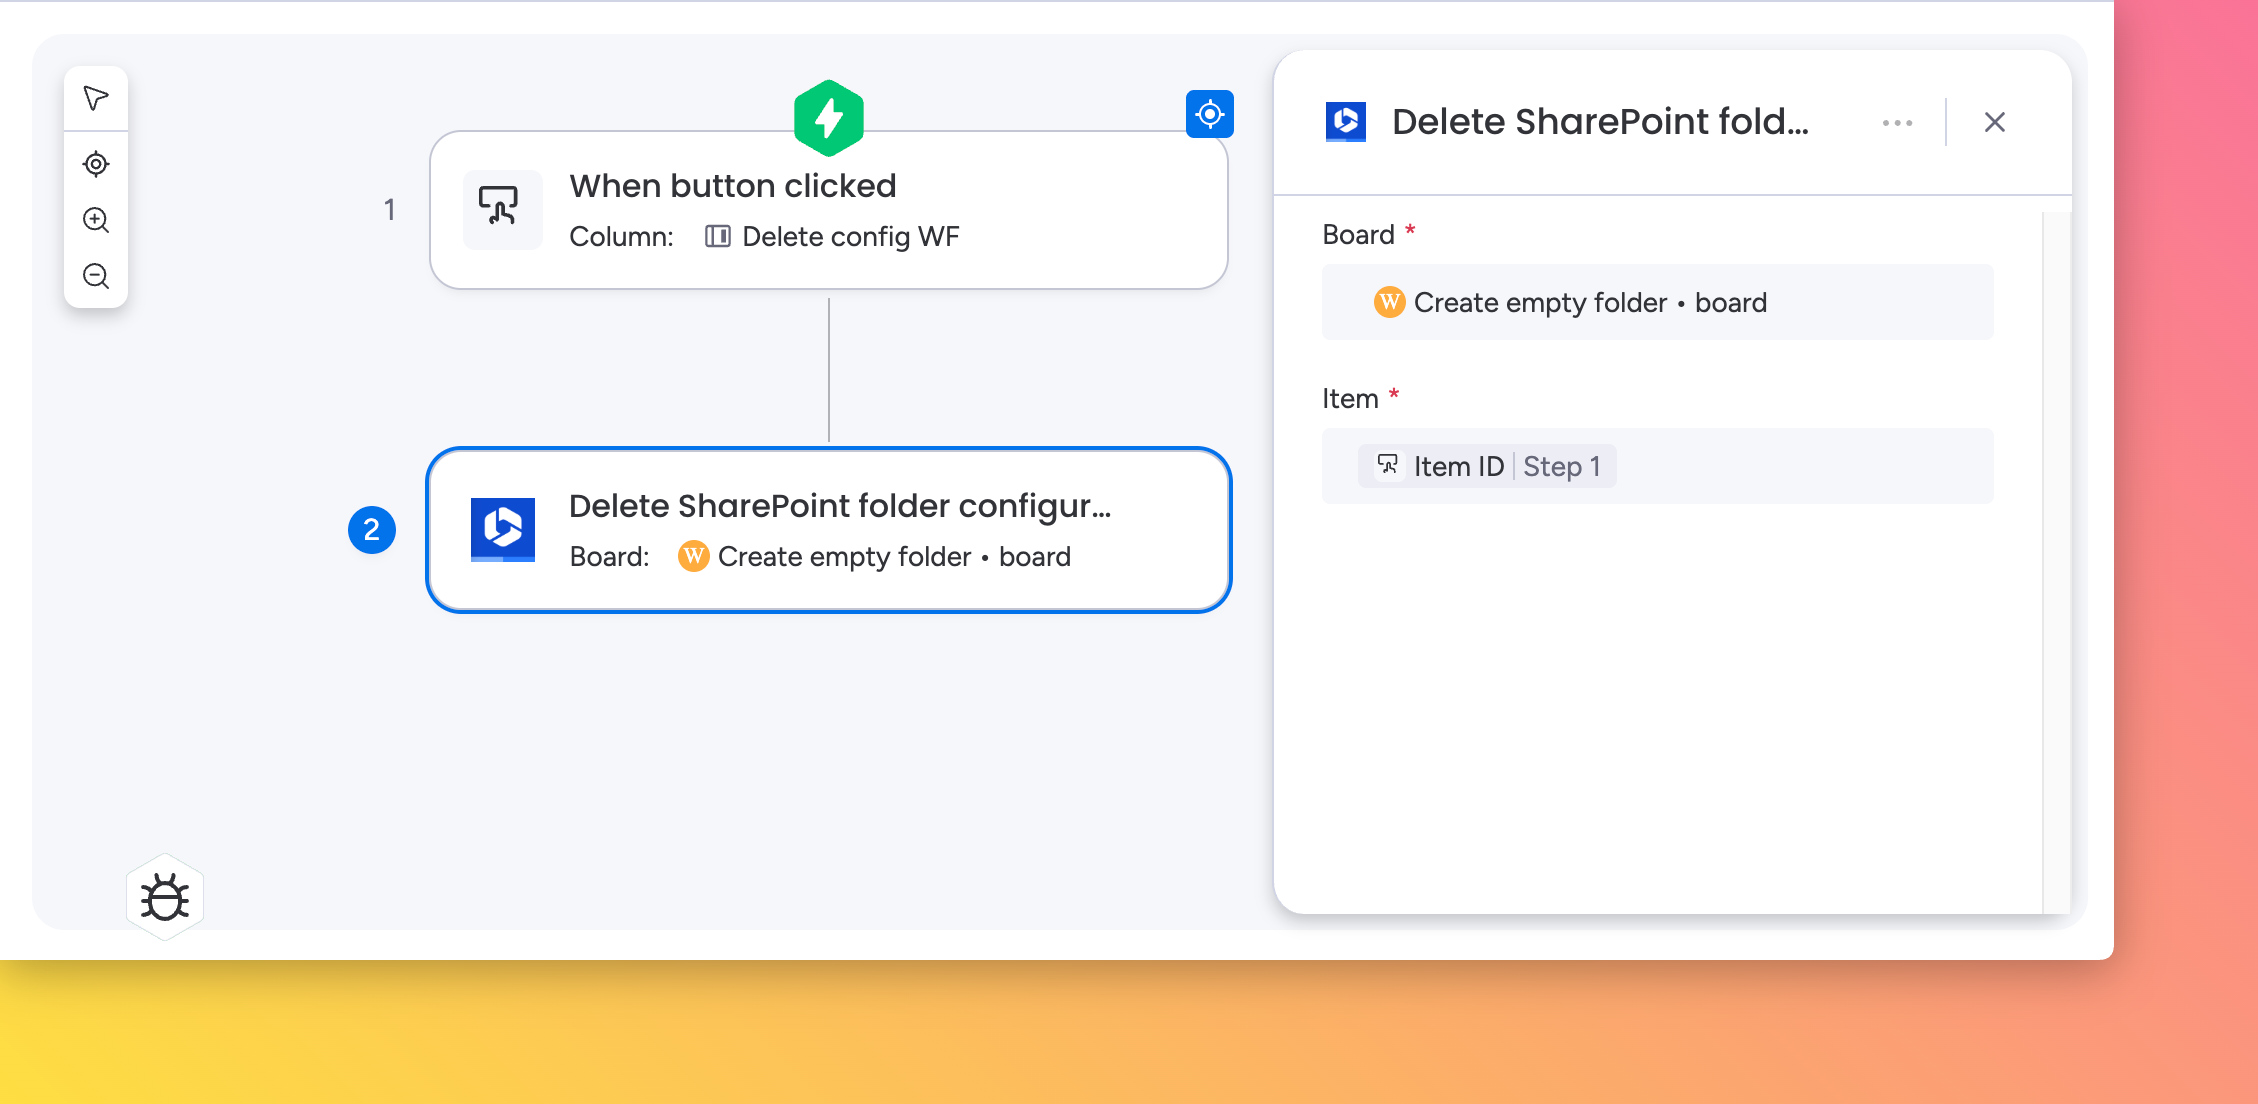The width and height of the screenshot is (2258, 1104).
Task: Click SharePoint icon in panel header
Action: 1345,122
